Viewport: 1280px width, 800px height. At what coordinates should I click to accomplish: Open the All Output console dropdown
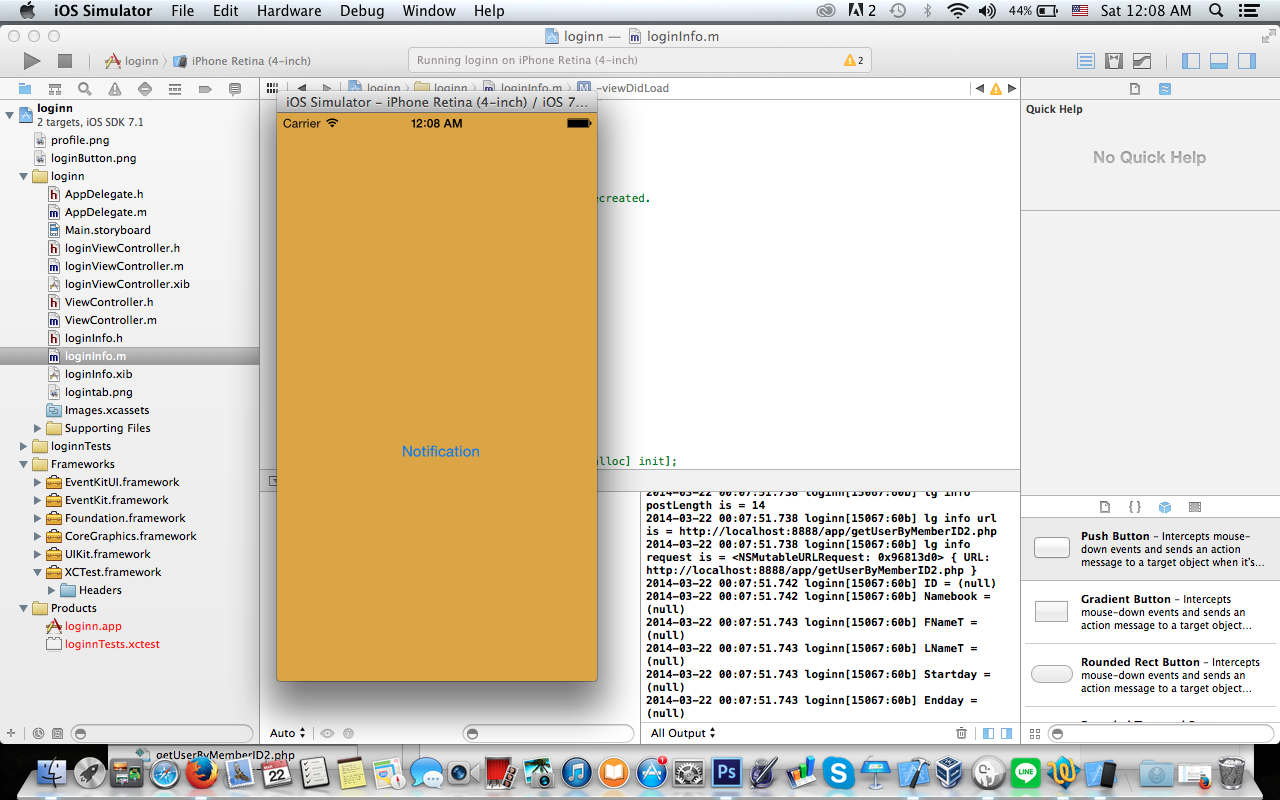[684, 733]
